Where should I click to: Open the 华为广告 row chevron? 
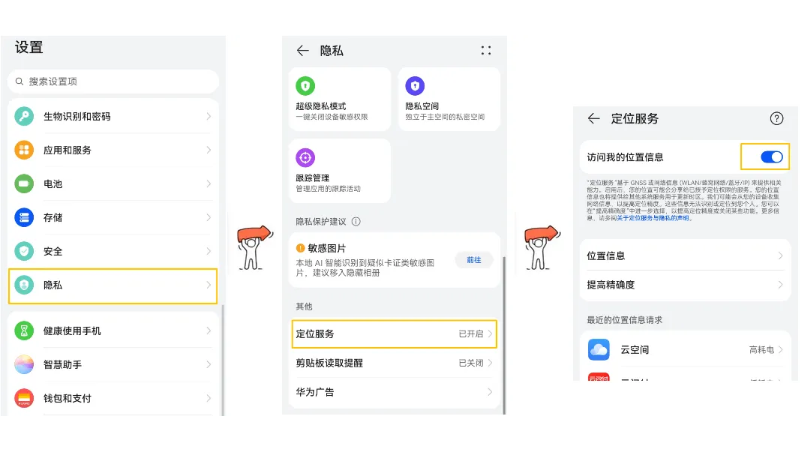click(x=490, y=392)
